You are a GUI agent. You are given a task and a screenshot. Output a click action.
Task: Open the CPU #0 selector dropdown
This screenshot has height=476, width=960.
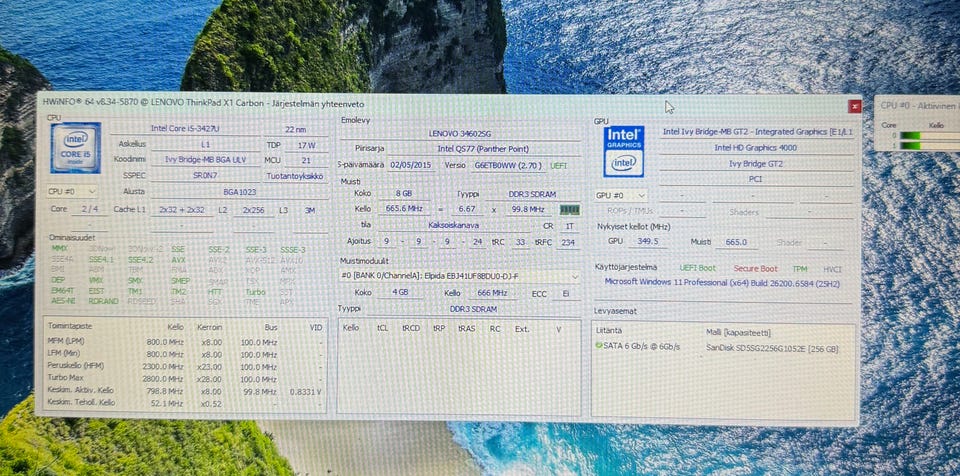(x=72, y=192)
